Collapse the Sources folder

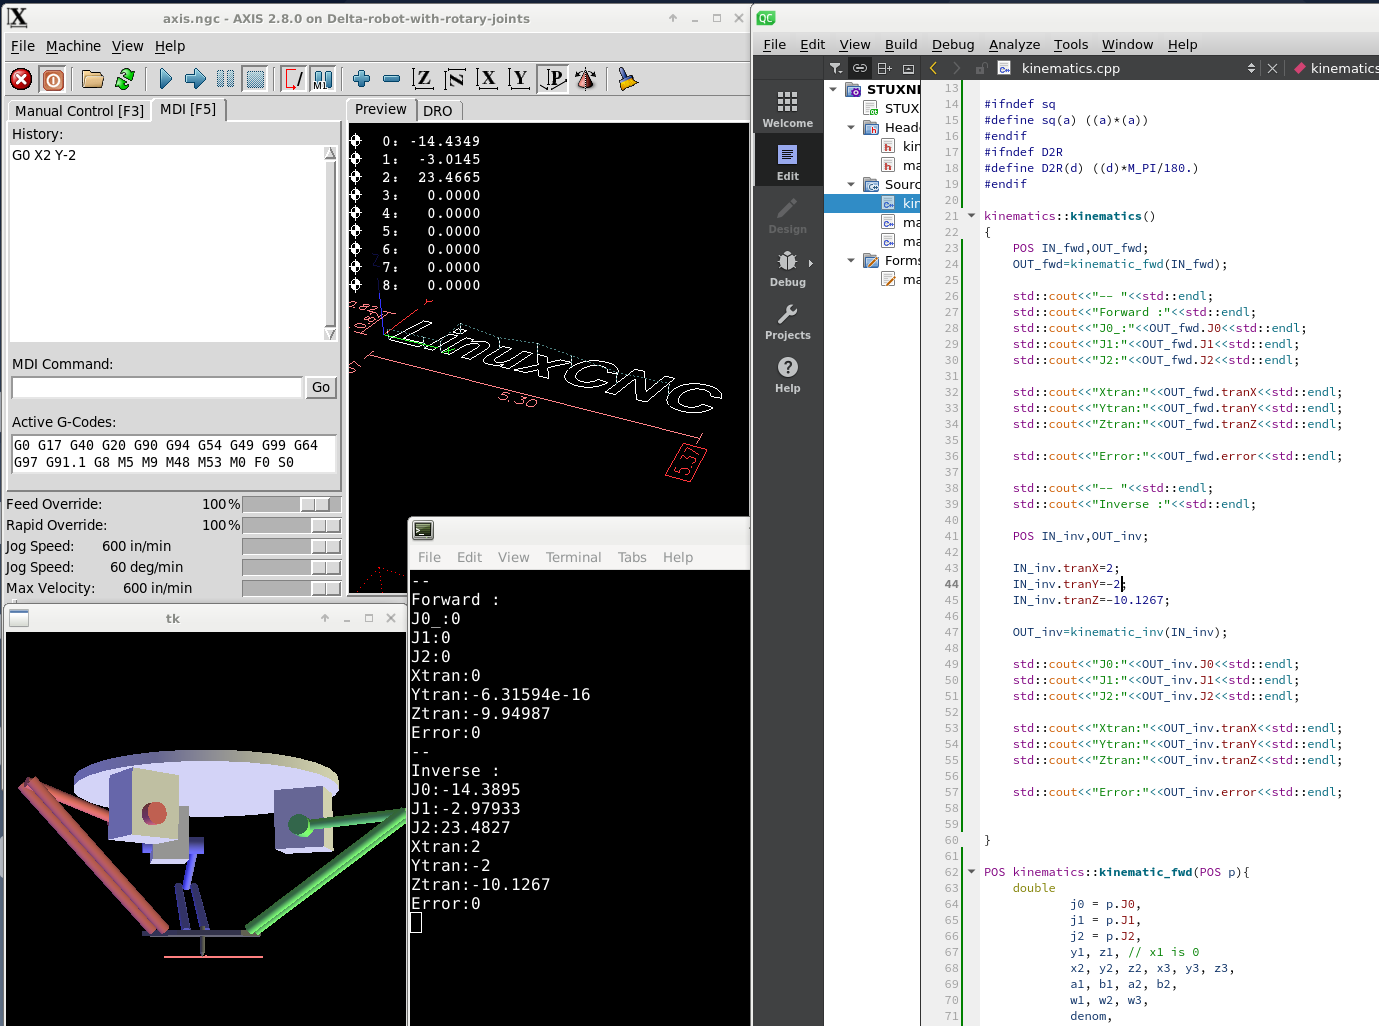851,185
